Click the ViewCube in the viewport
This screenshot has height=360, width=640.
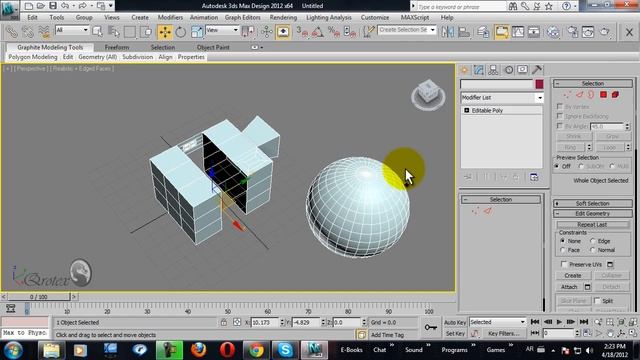click(428, 94)
